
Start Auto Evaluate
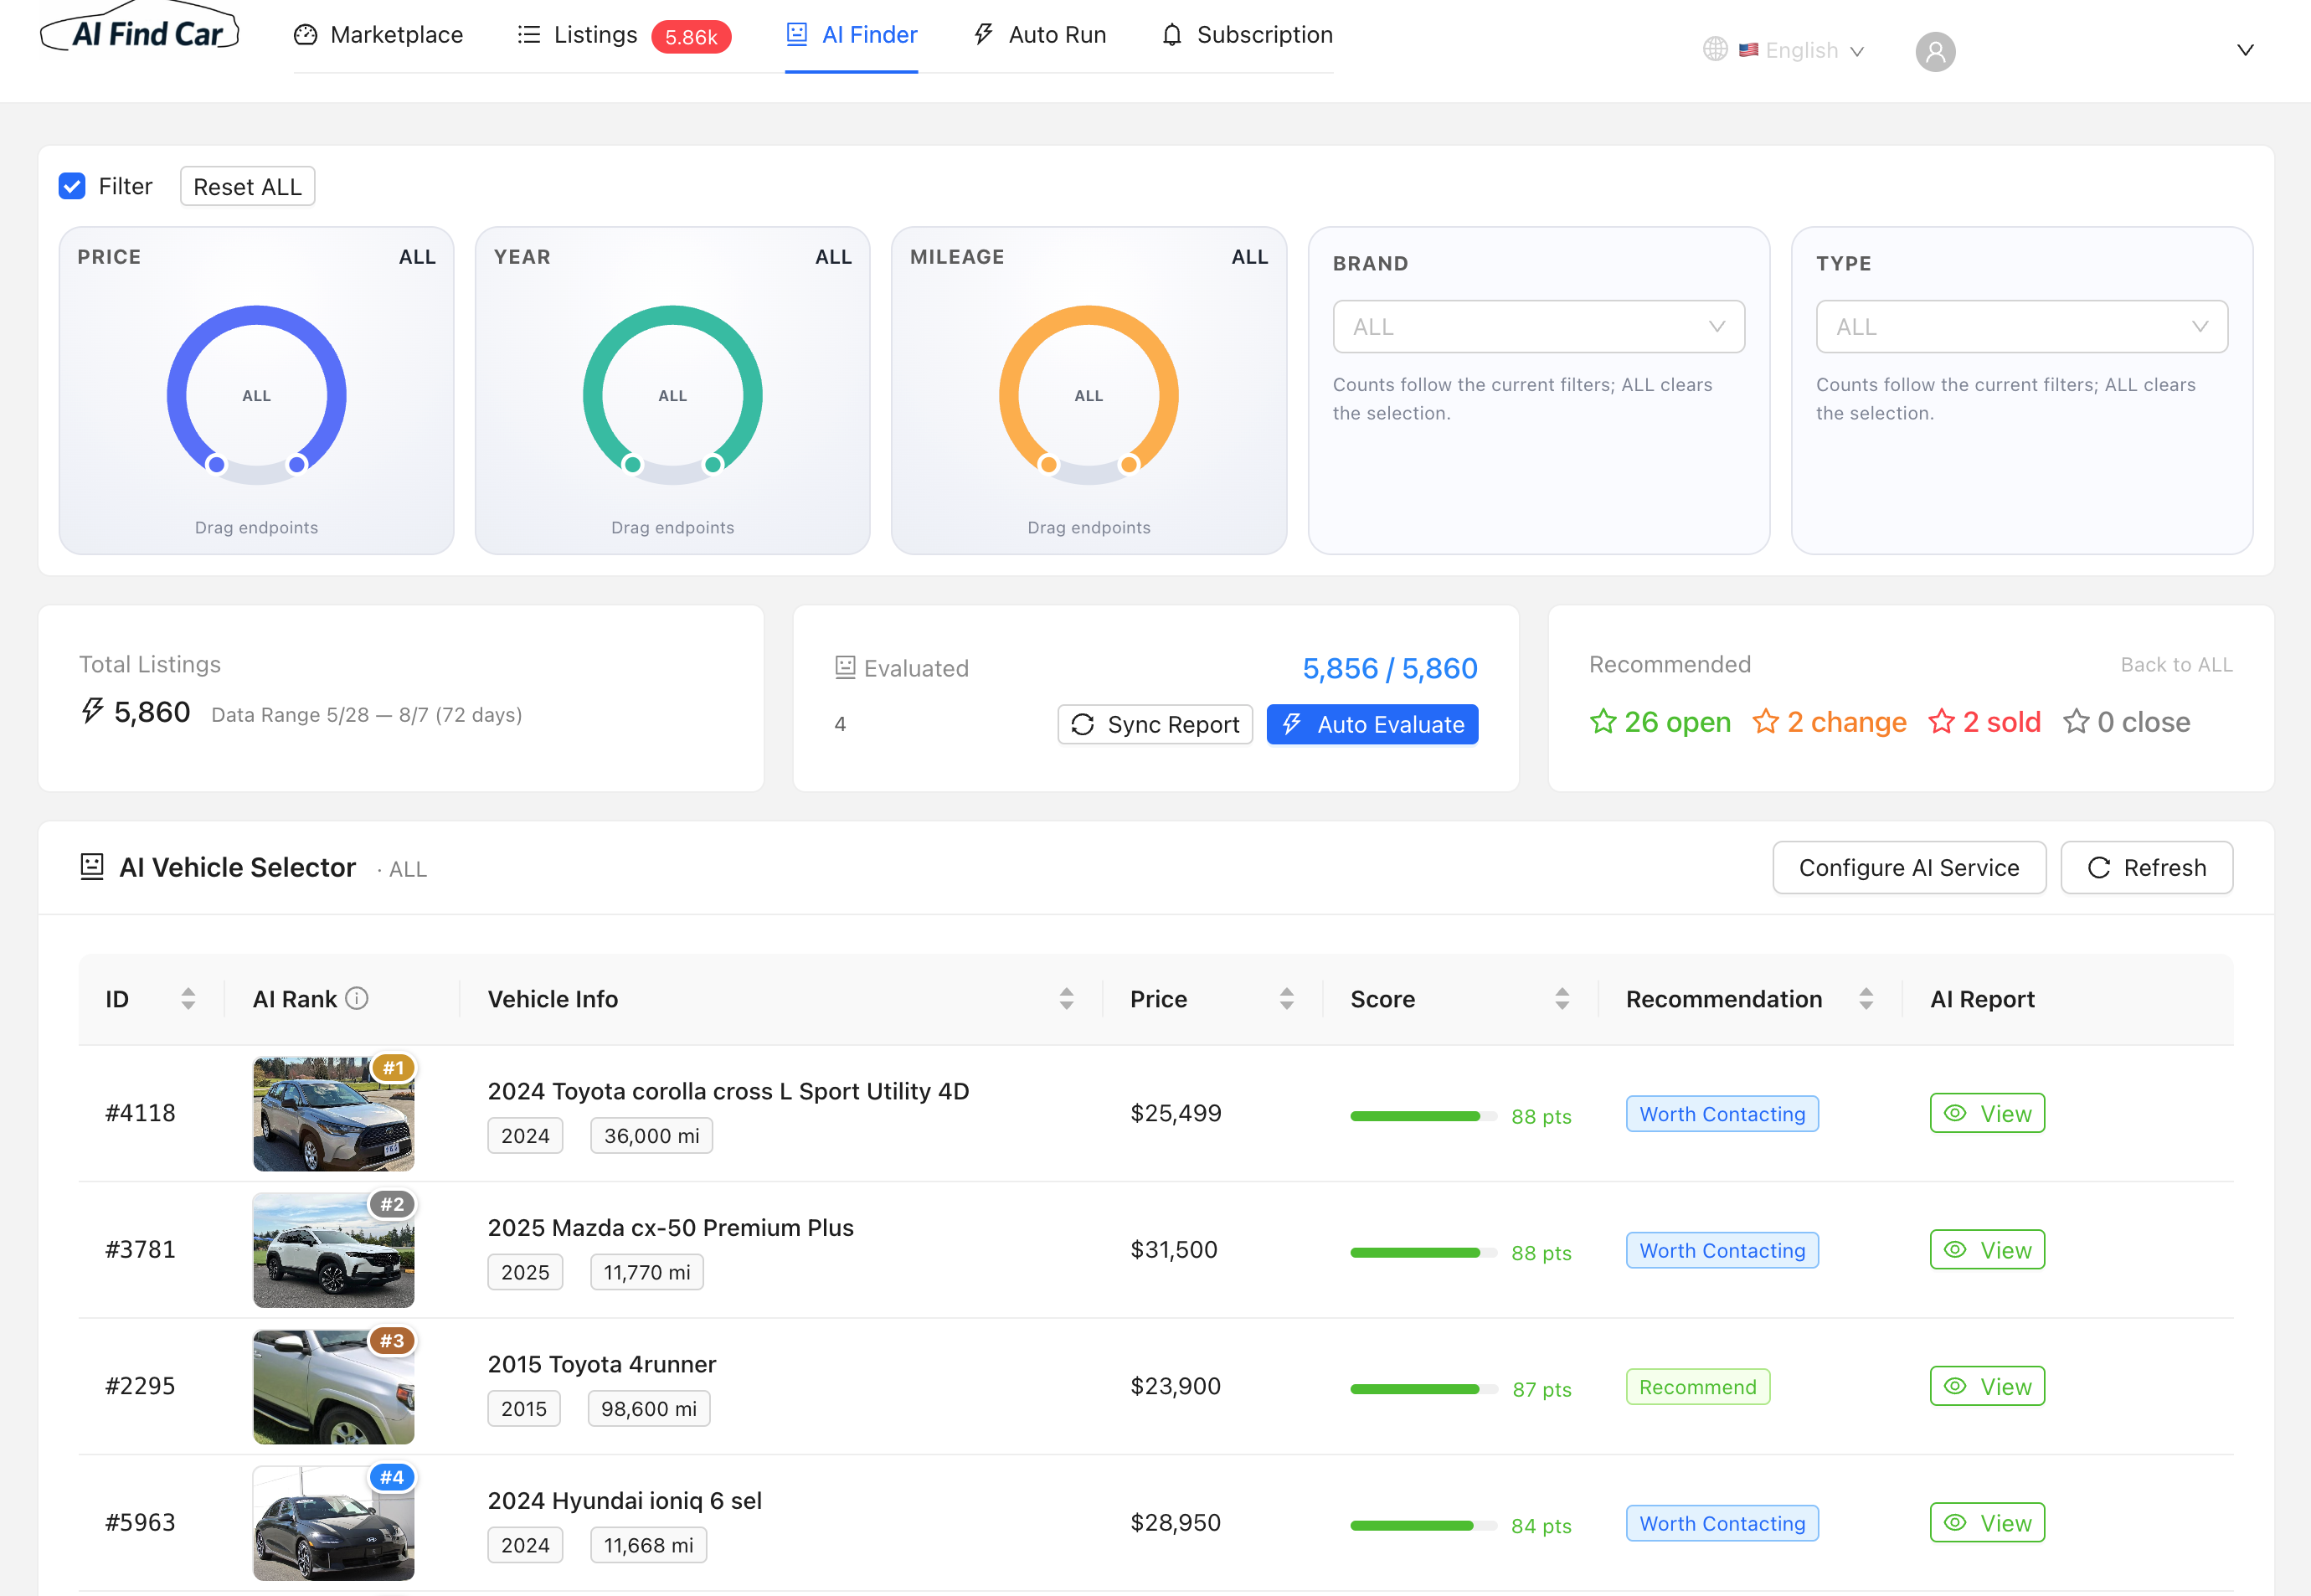(x=1372, y=724)
